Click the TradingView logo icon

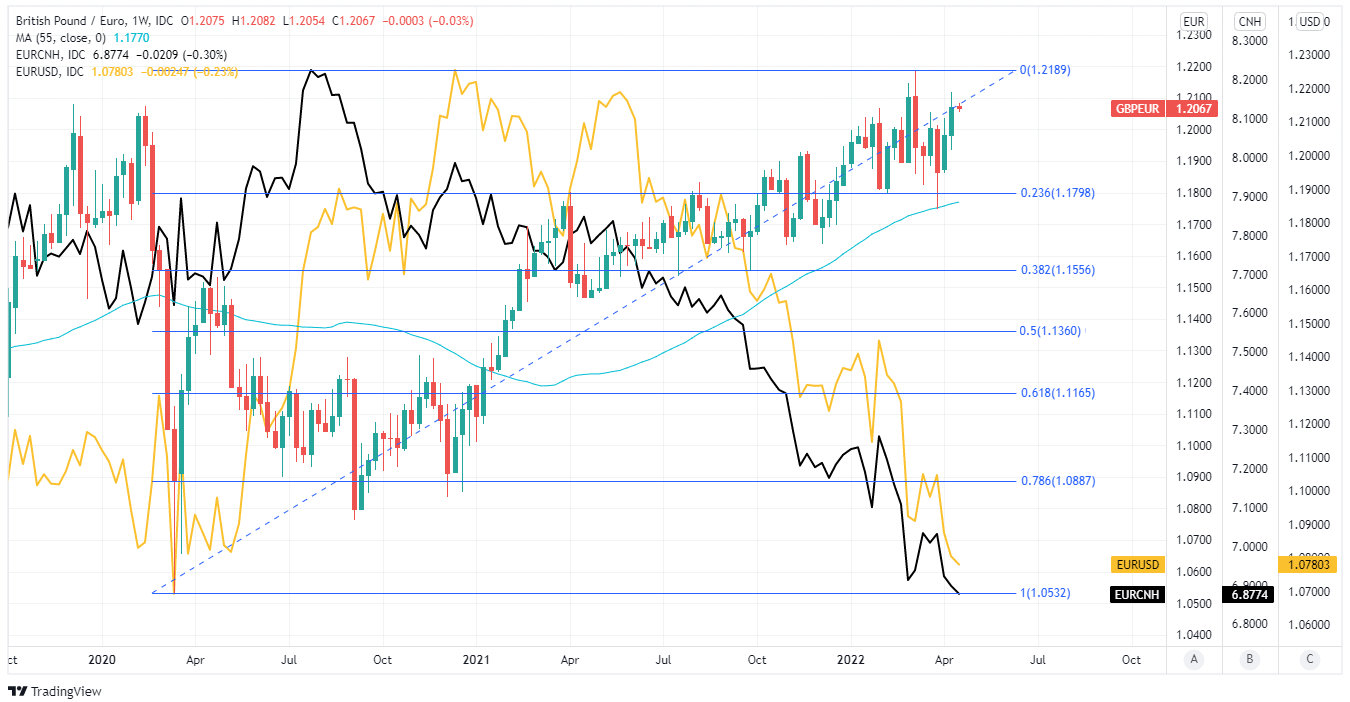(17, 691)
